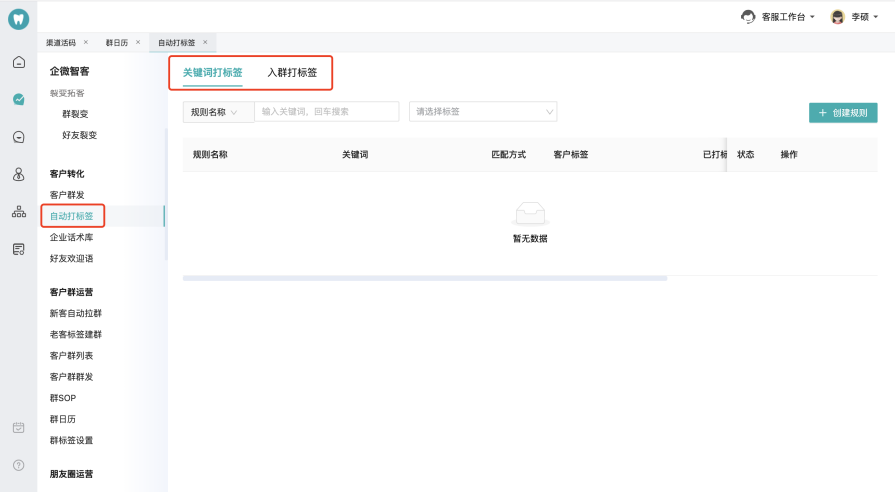Open the home icon in left rail
The height and width of the screenshot is (492, 895).
pos(18,63)
